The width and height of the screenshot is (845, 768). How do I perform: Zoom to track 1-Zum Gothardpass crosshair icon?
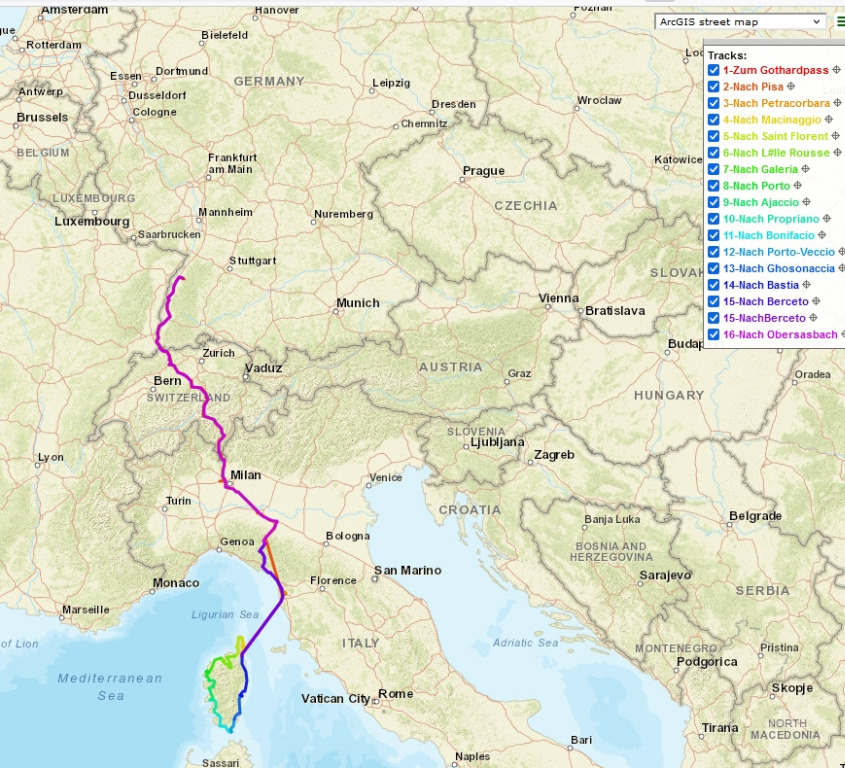click(837, 70)
